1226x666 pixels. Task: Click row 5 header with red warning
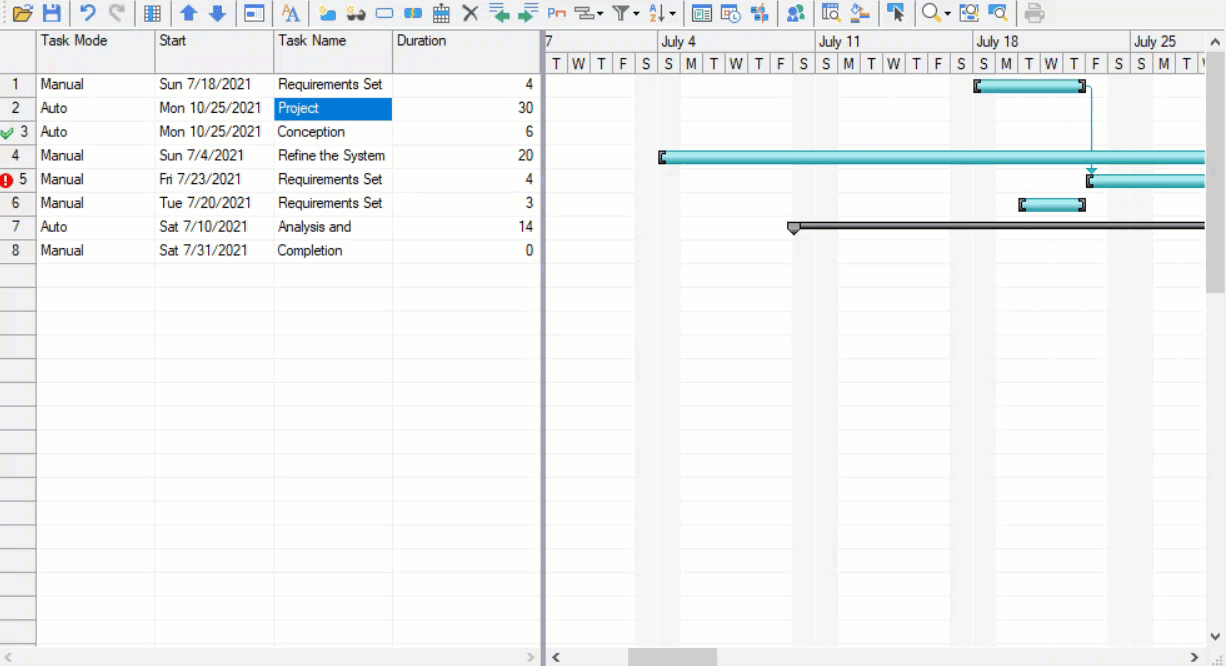(x=18, y=180)
